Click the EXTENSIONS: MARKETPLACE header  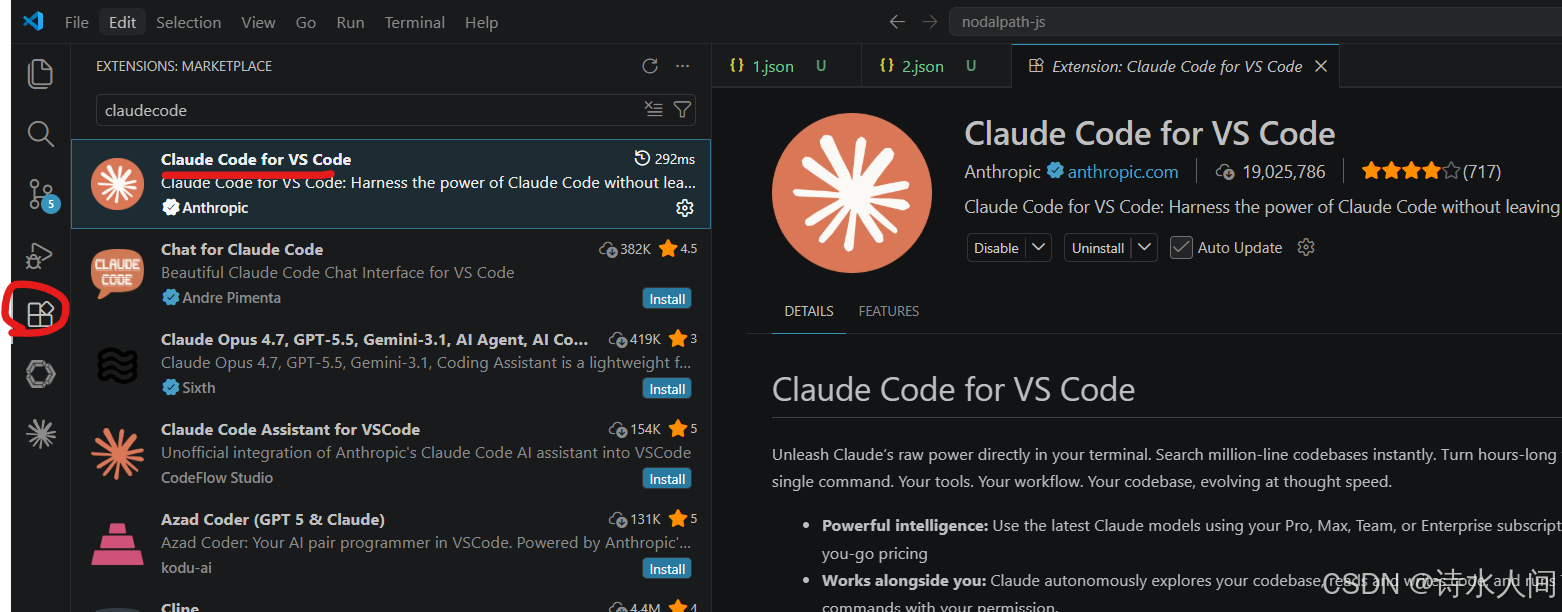184,66
